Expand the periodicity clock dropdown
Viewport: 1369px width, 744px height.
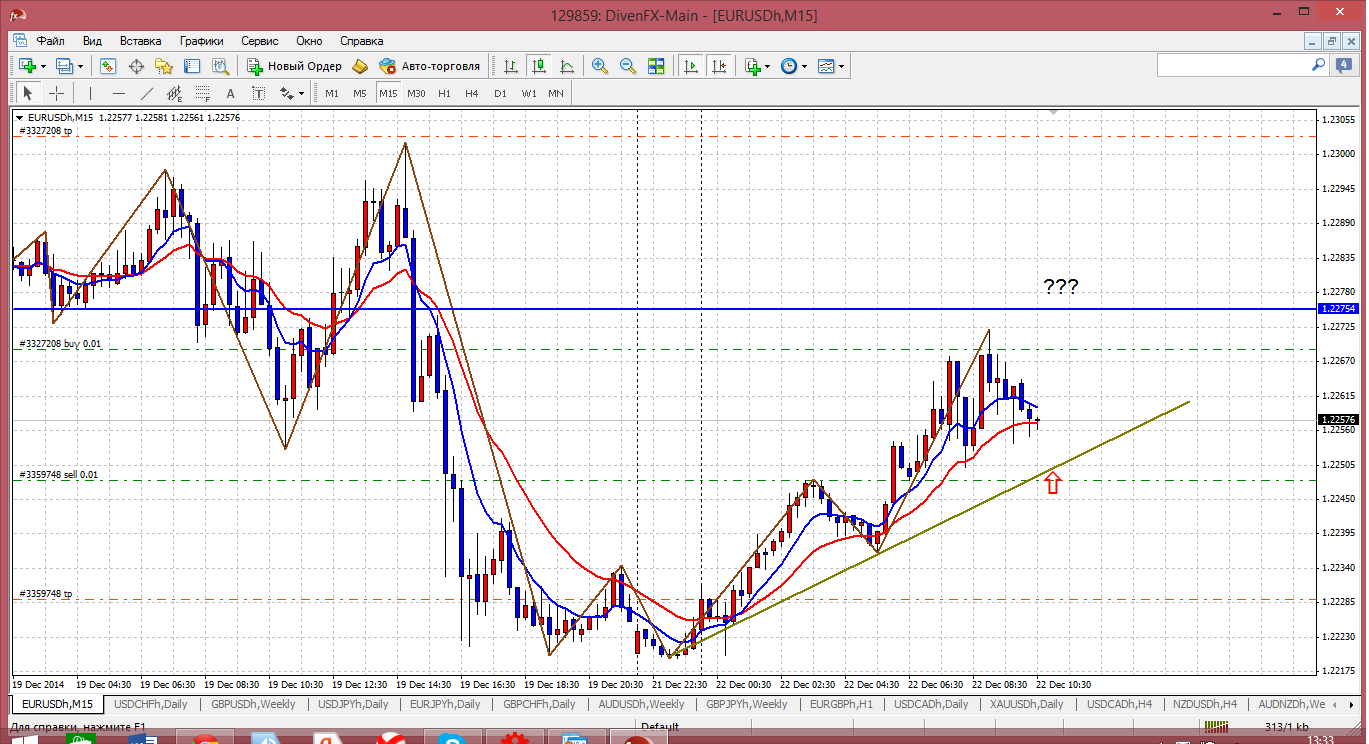point(804,67)
